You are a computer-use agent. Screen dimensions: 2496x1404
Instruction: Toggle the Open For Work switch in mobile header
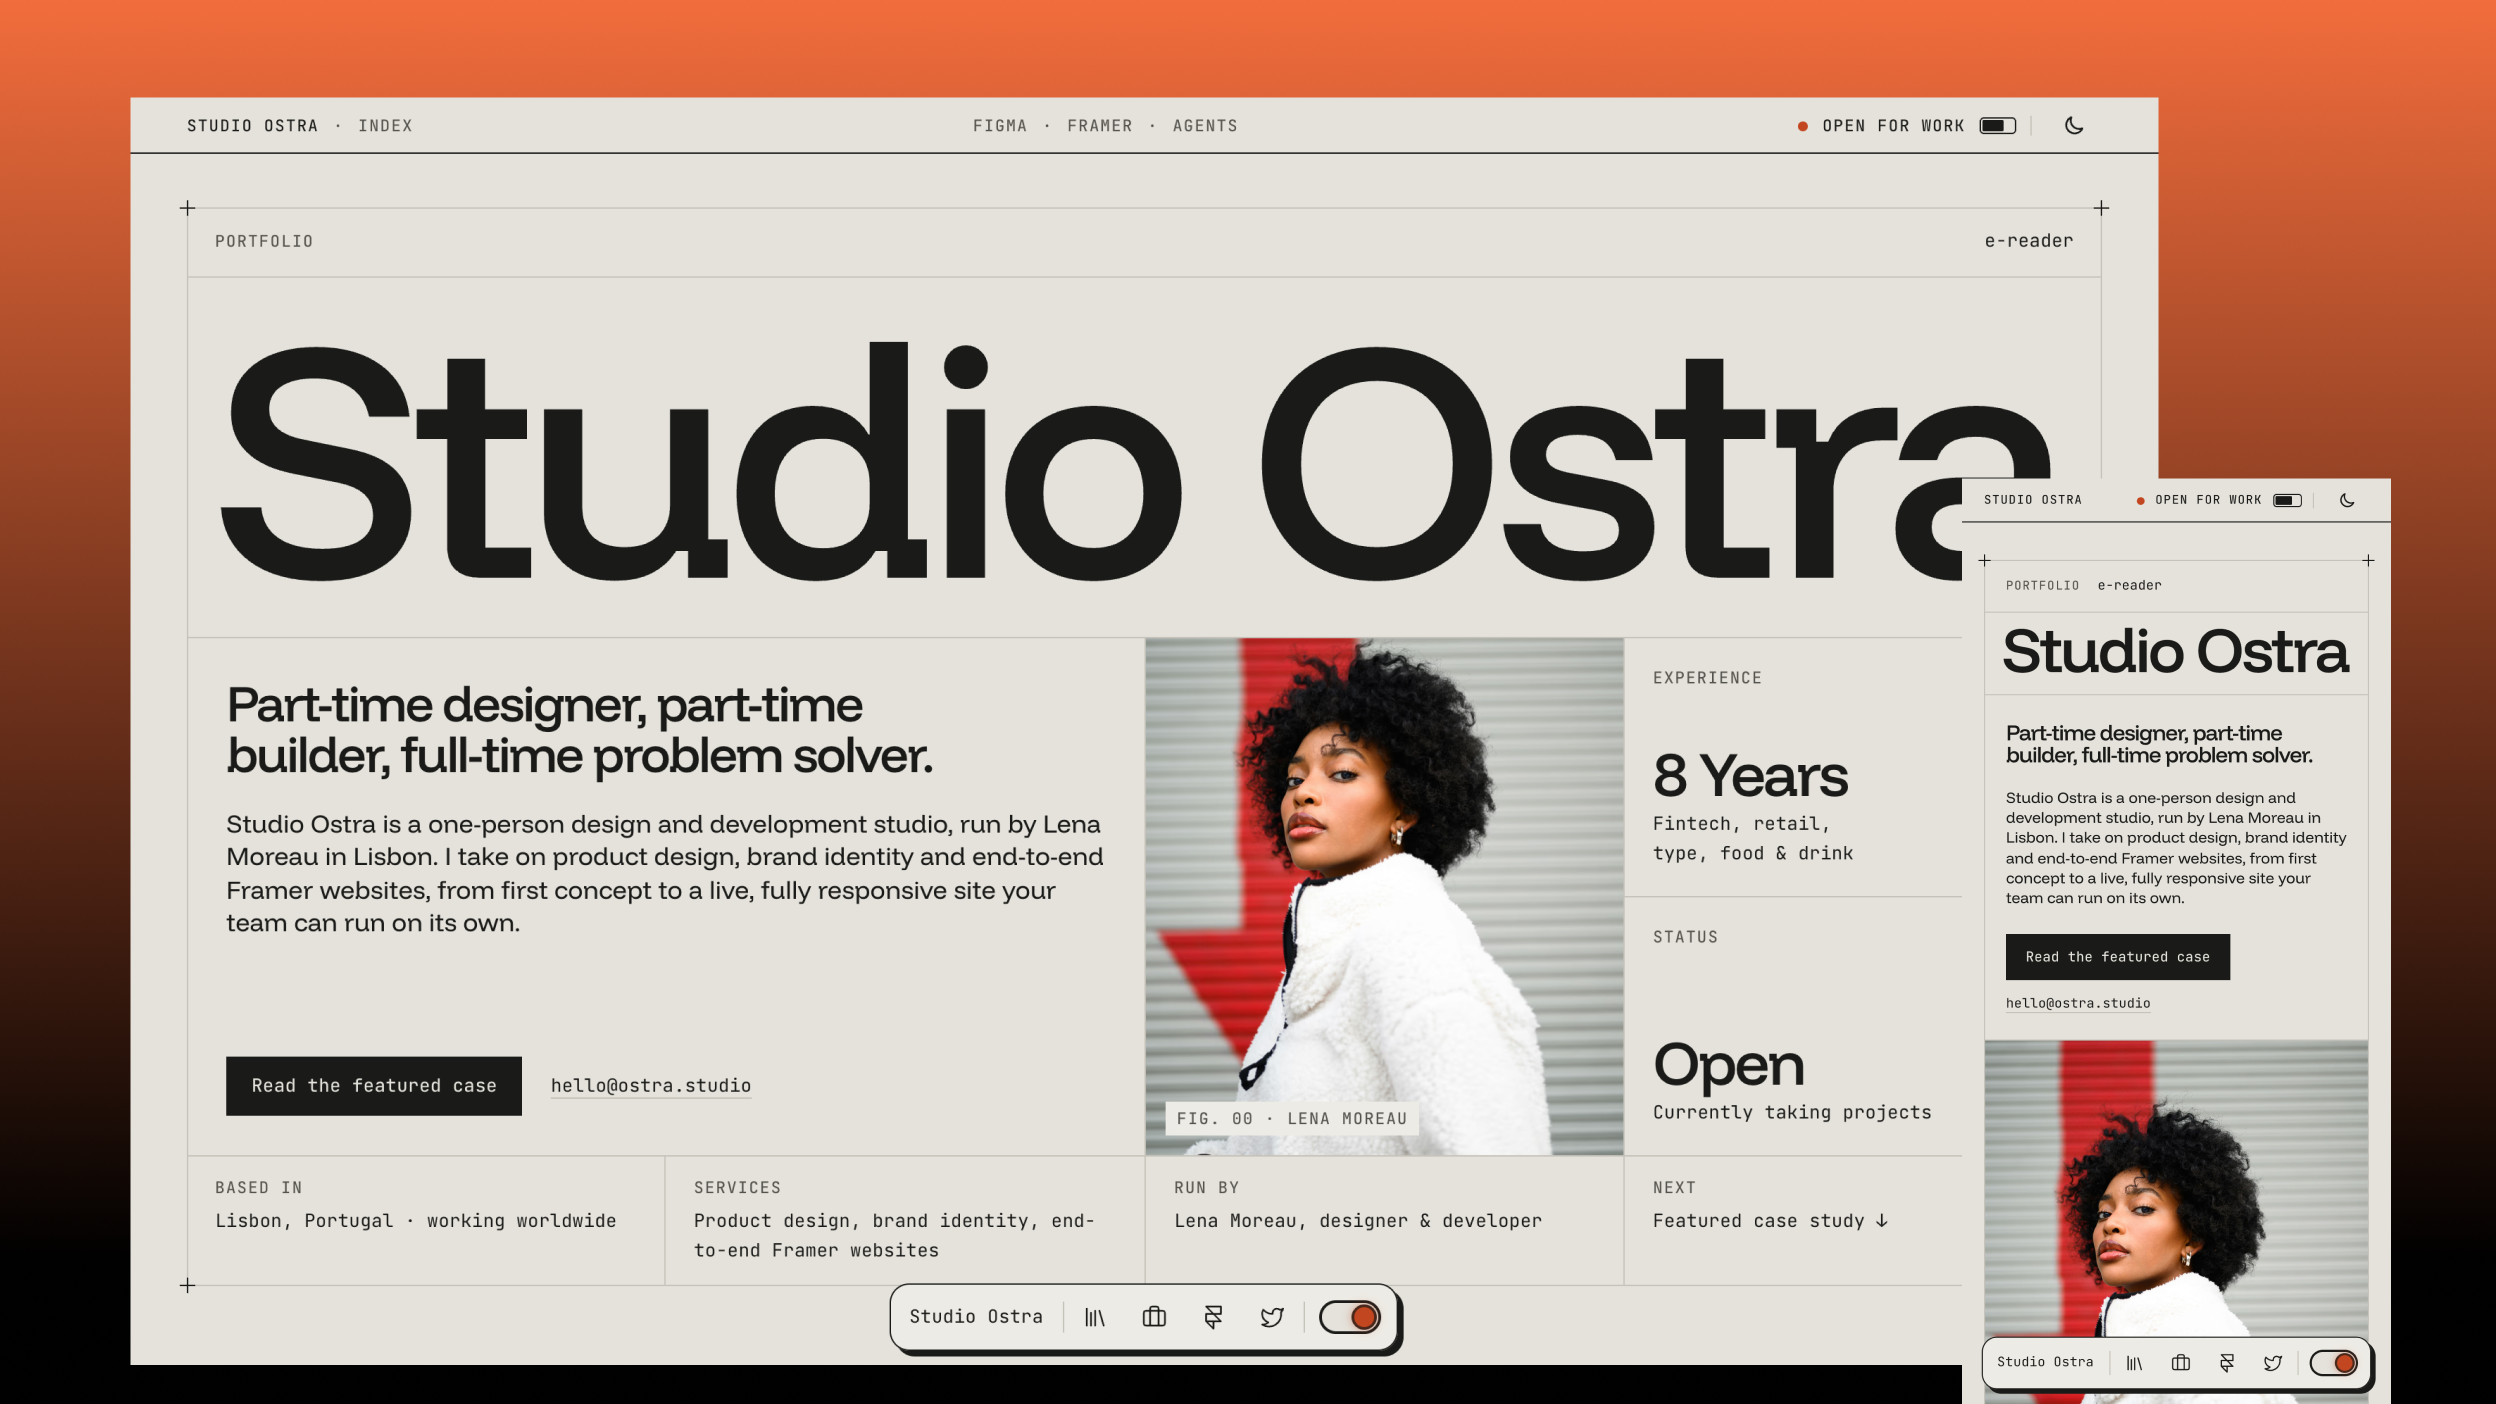click(2288, 500)
